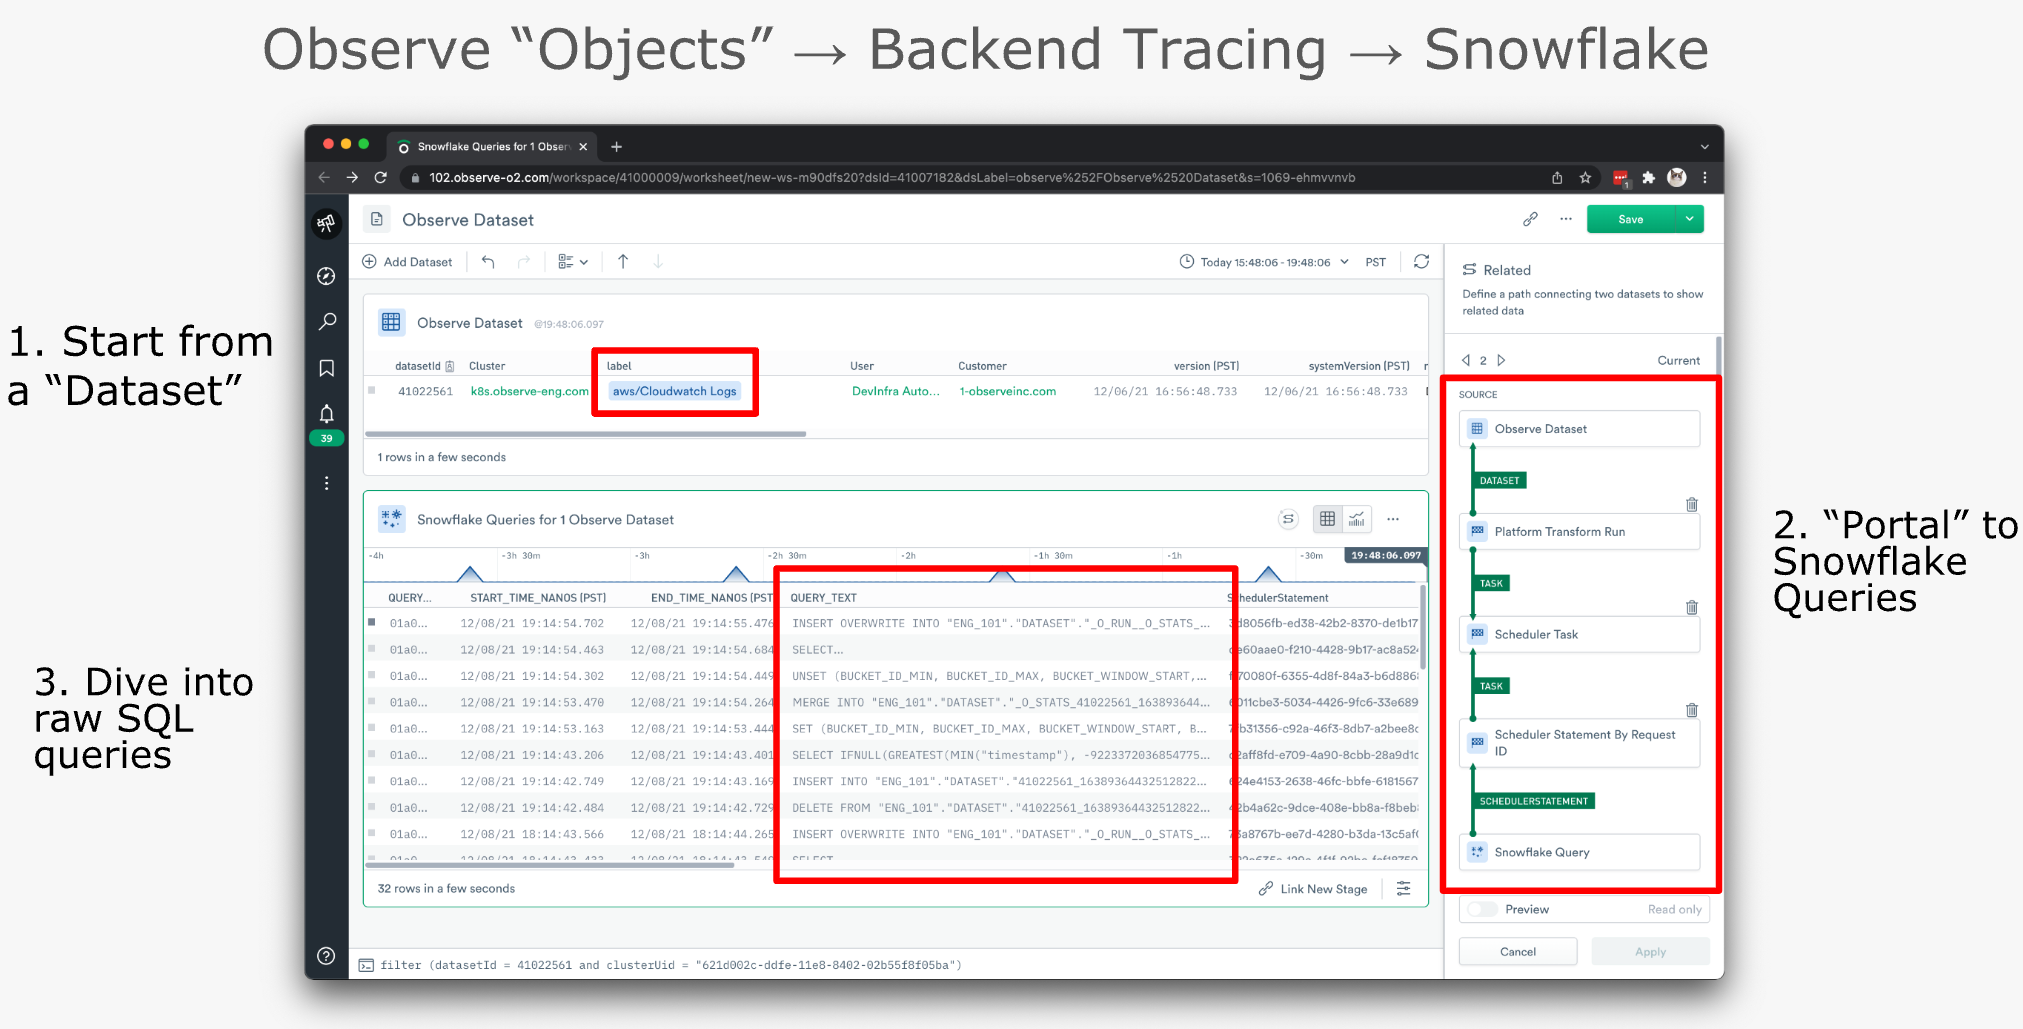This screenshot has width=2023, height=1029.
Task: Click the worksheet document icon beside Observe Dataset title
Action: pos(377,219)
